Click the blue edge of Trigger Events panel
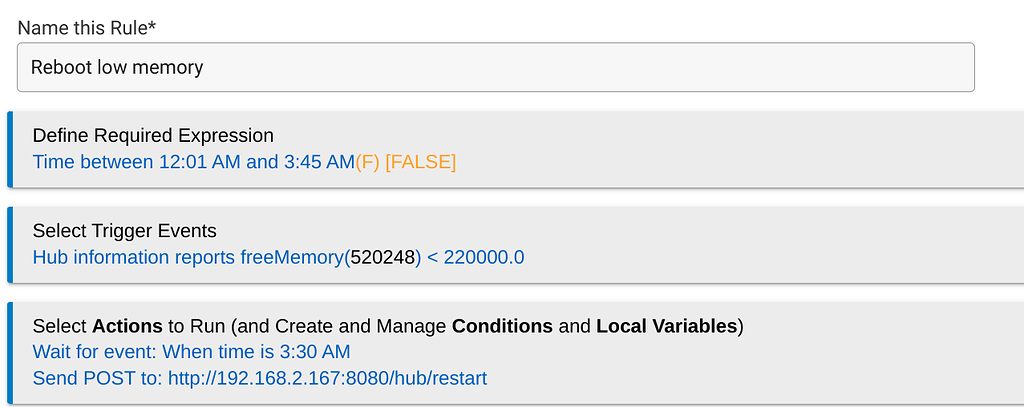Viewport: 1024px width, 407px height. (x=11, y=245)
